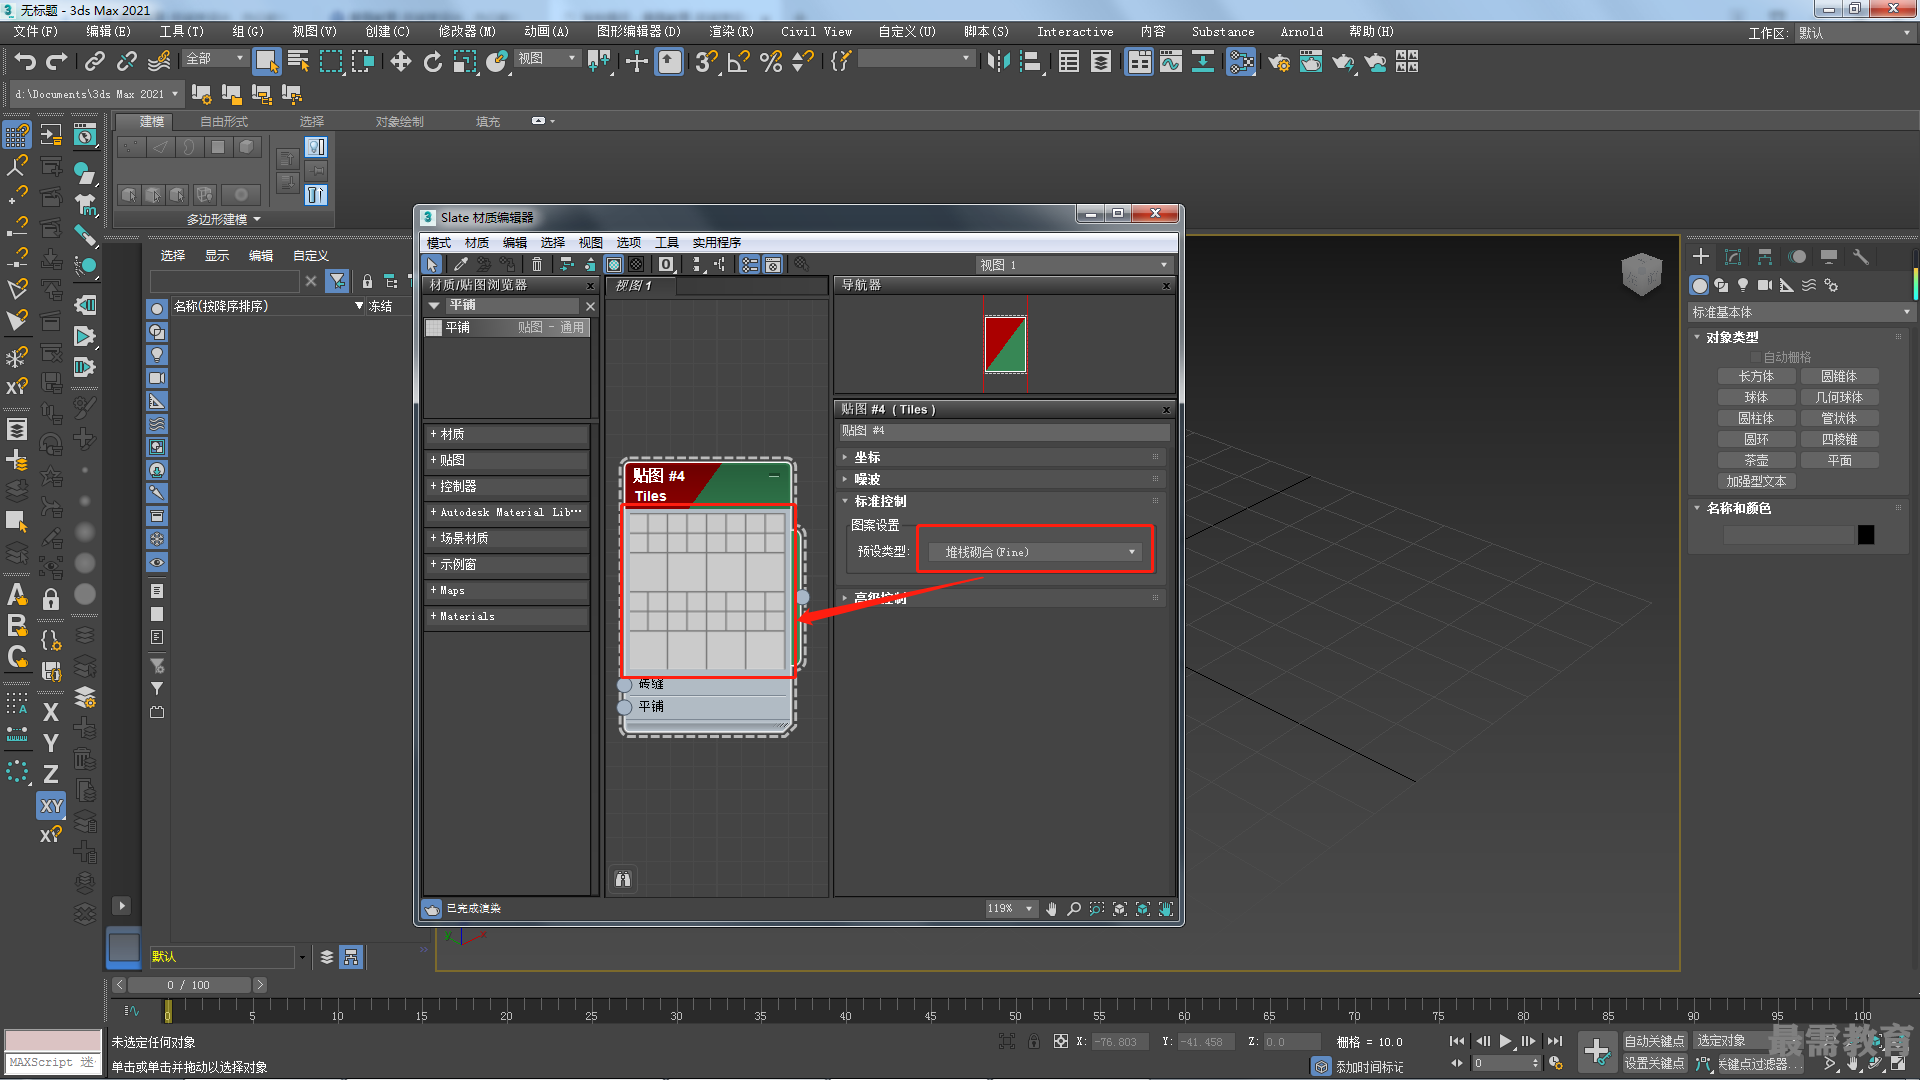Click the navigator preview thumbnail

pyautogui.click(x=1005, y=345)
